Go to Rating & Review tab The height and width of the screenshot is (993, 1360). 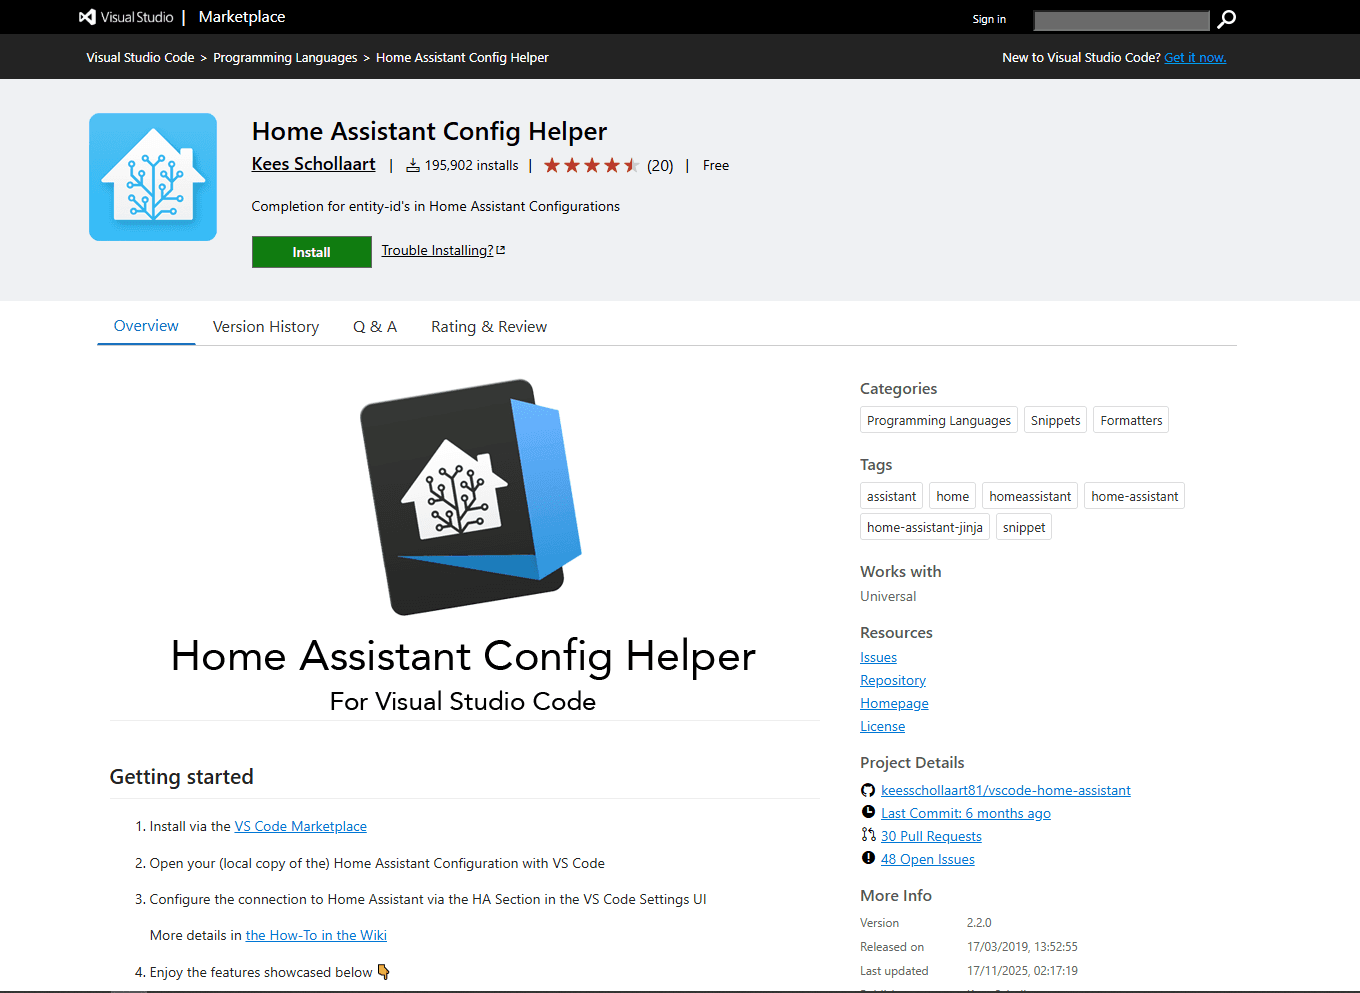tap(489, 327)
